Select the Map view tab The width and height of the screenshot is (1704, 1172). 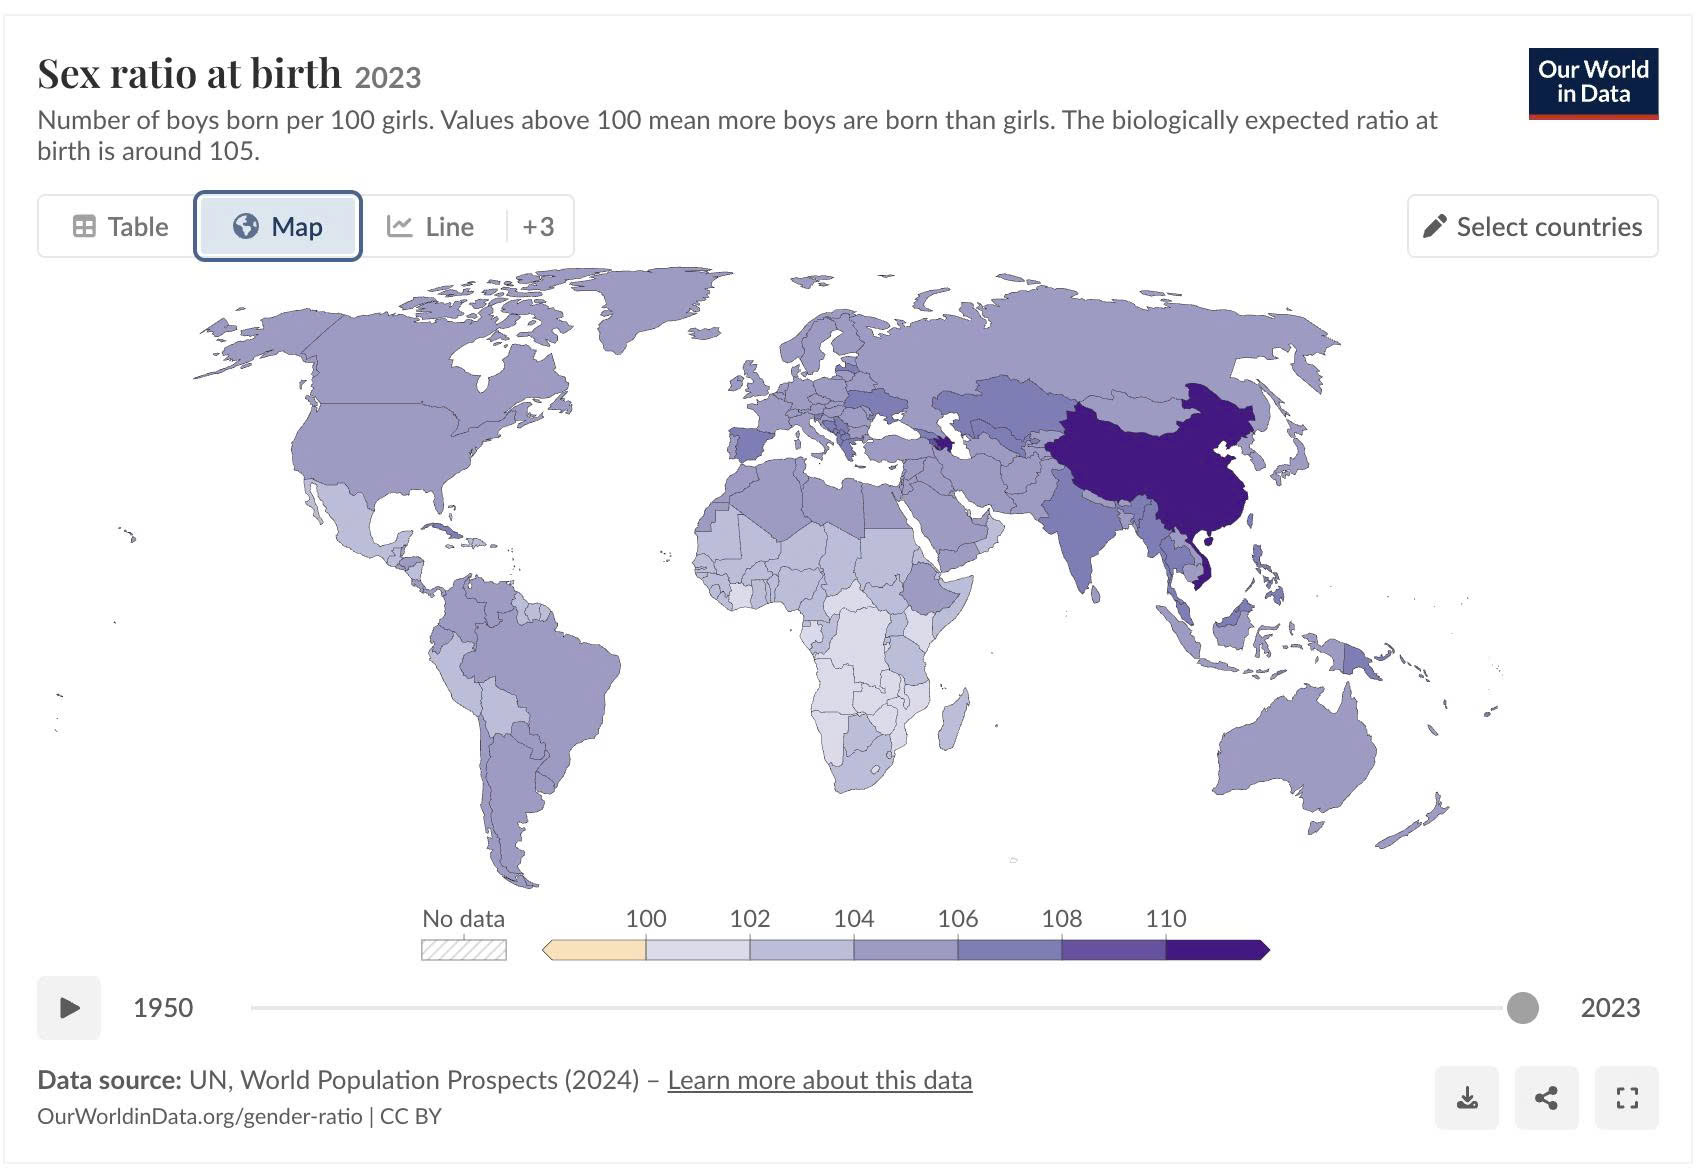278,226
